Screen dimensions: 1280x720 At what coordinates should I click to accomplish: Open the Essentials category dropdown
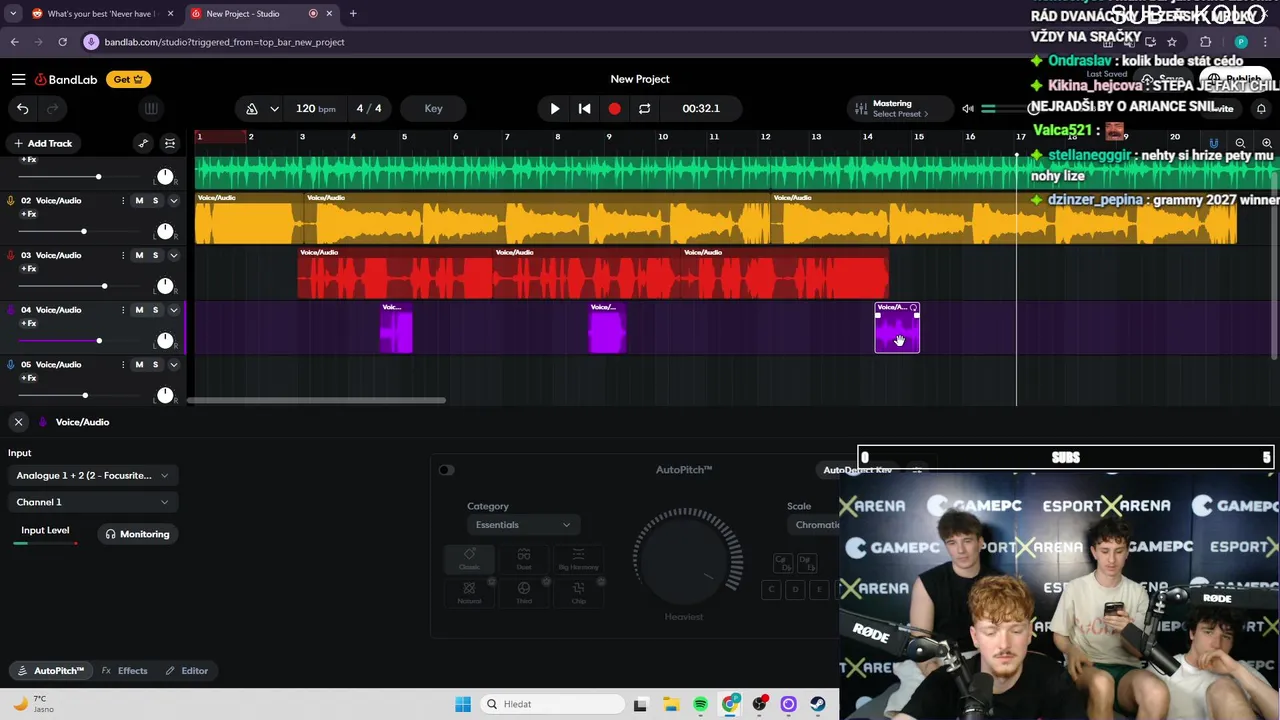(522, 525)
